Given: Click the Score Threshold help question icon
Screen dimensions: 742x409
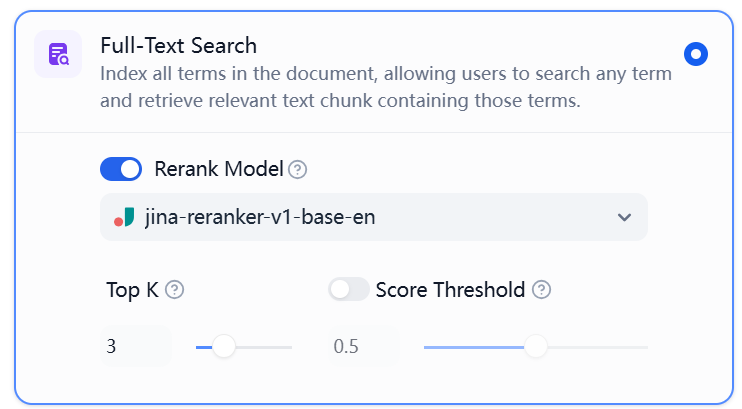Looking at the screenshot, I should (541, 290).
